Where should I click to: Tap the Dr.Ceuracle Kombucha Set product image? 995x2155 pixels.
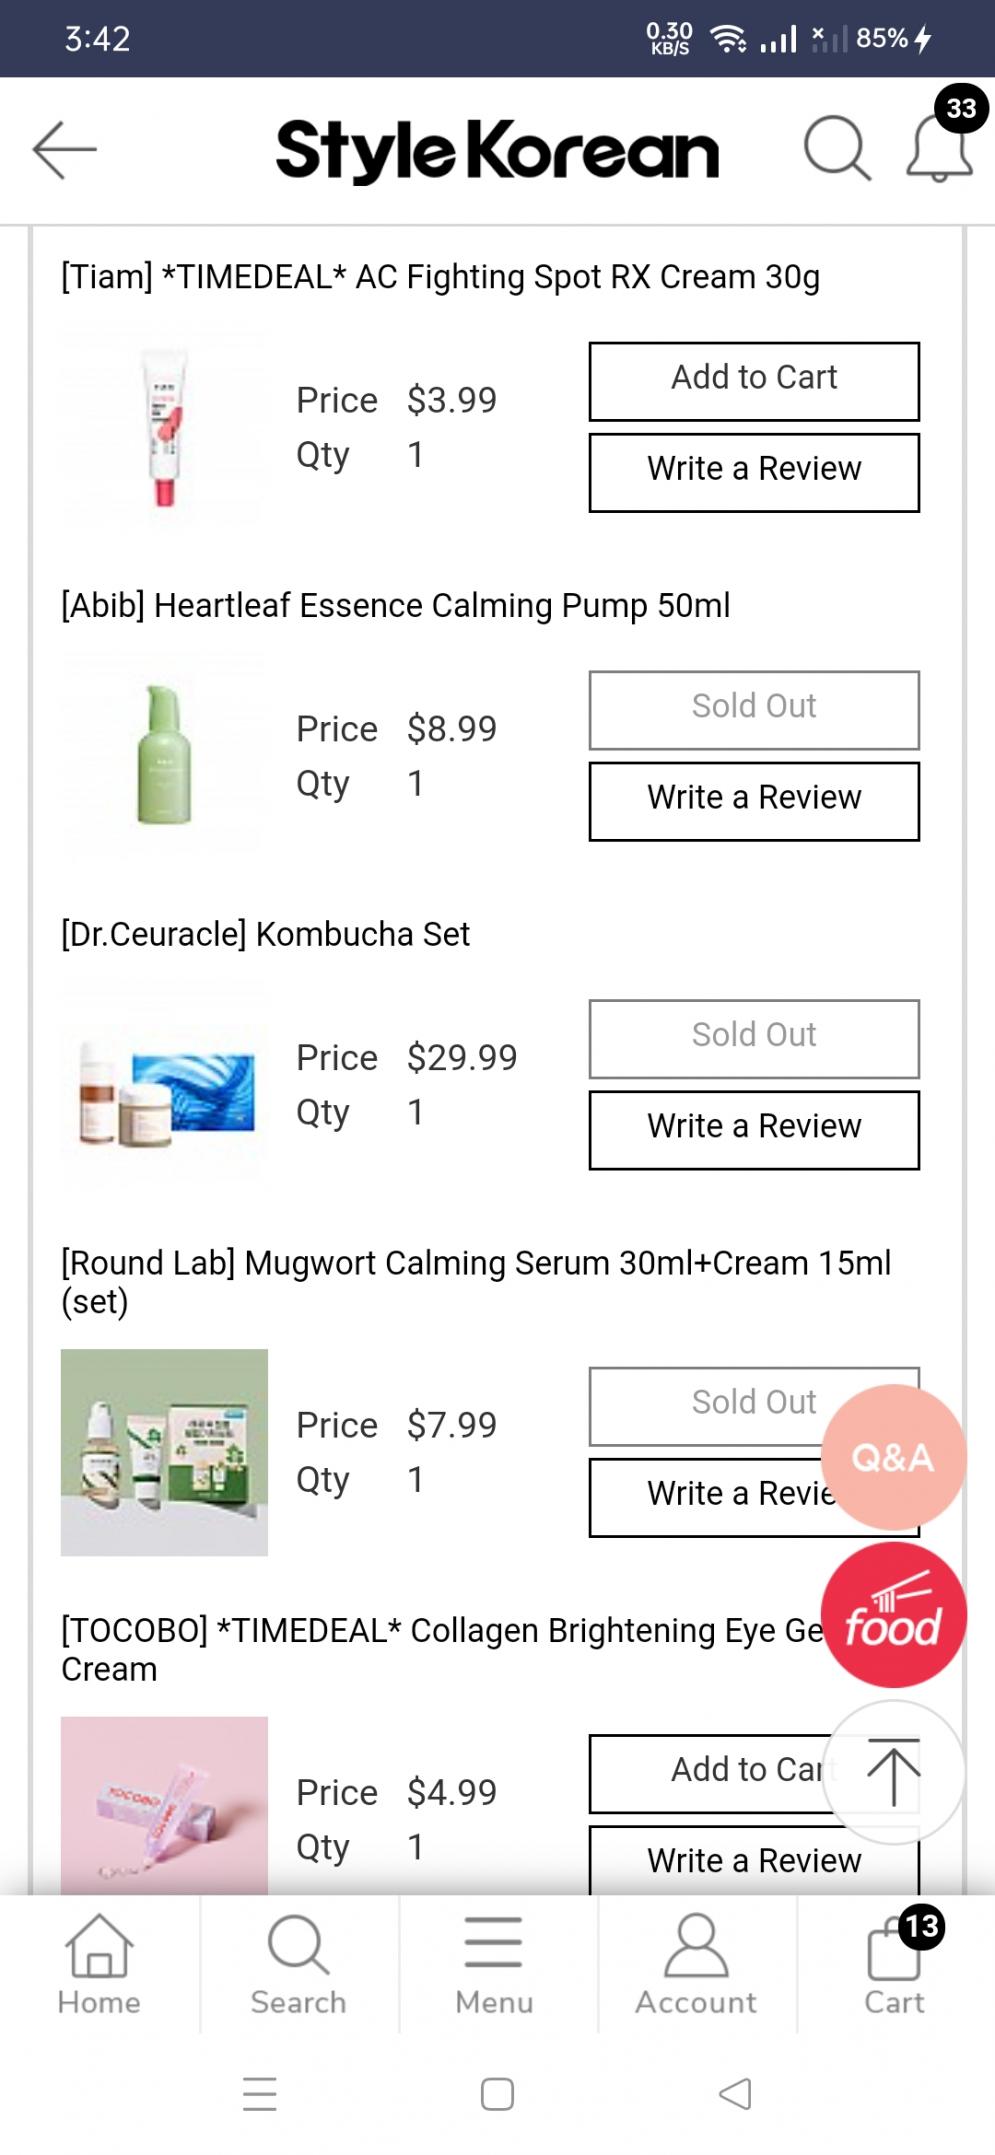click(x=164, y=1084)
